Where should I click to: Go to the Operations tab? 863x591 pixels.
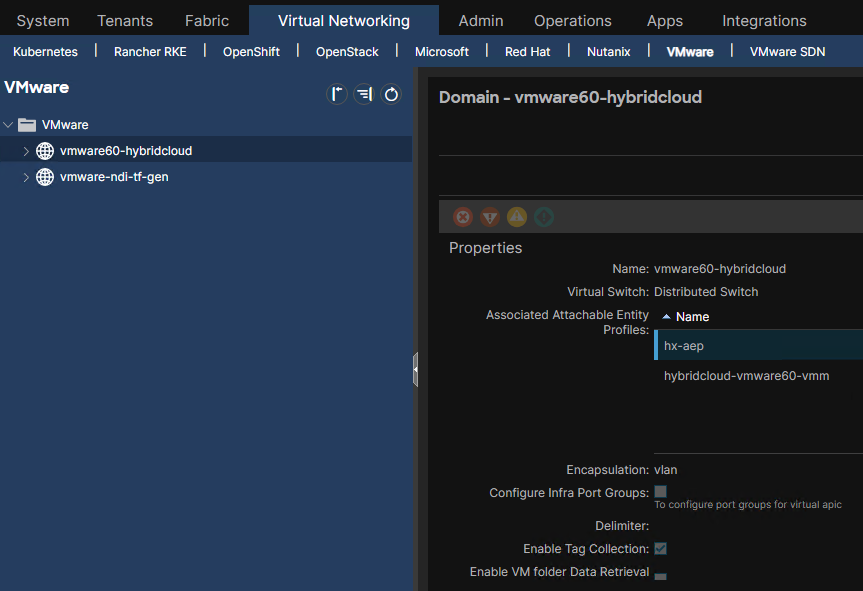(572, 21)
